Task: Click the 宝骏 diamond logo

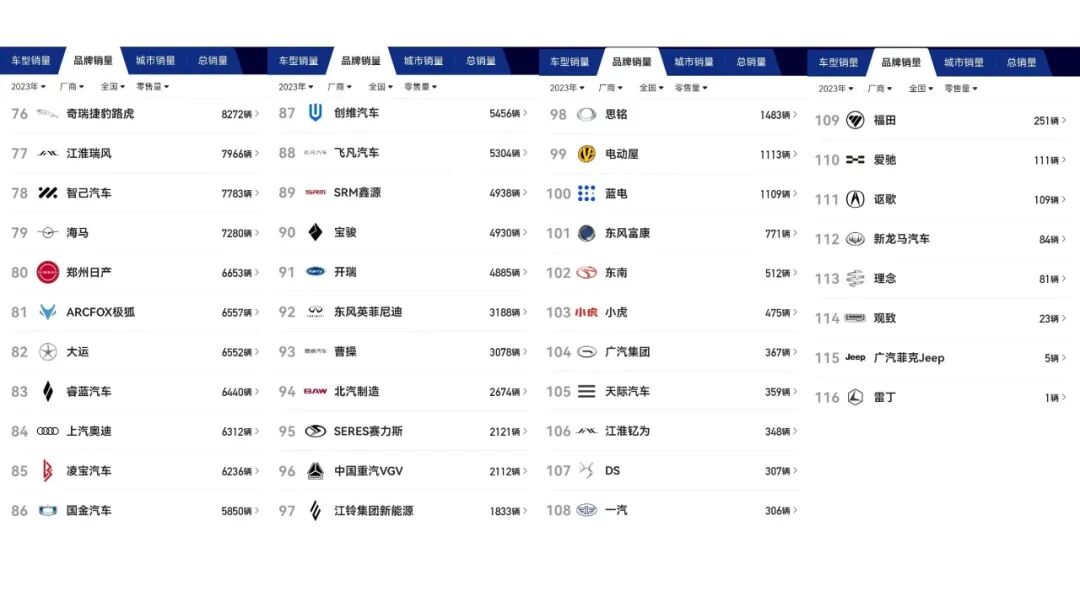Action: coord(315,232)
